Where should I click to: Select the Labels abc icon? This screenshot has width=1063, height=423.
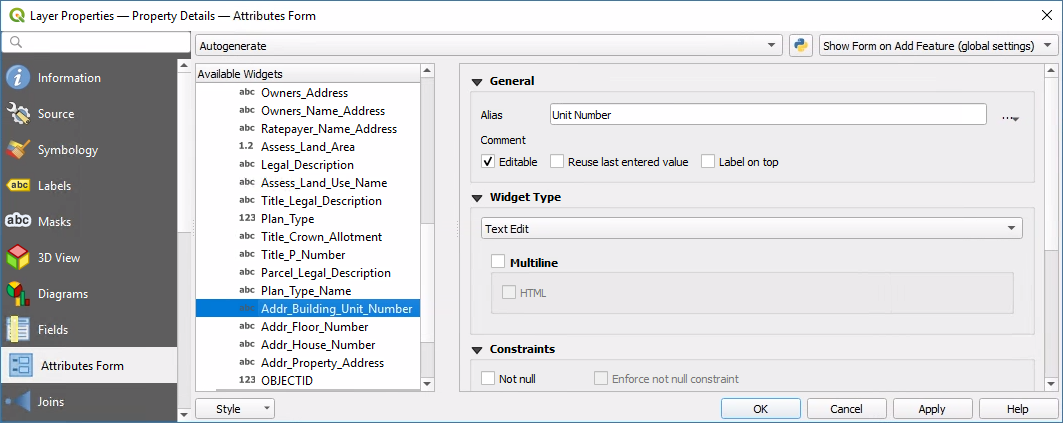click(18, 186)
